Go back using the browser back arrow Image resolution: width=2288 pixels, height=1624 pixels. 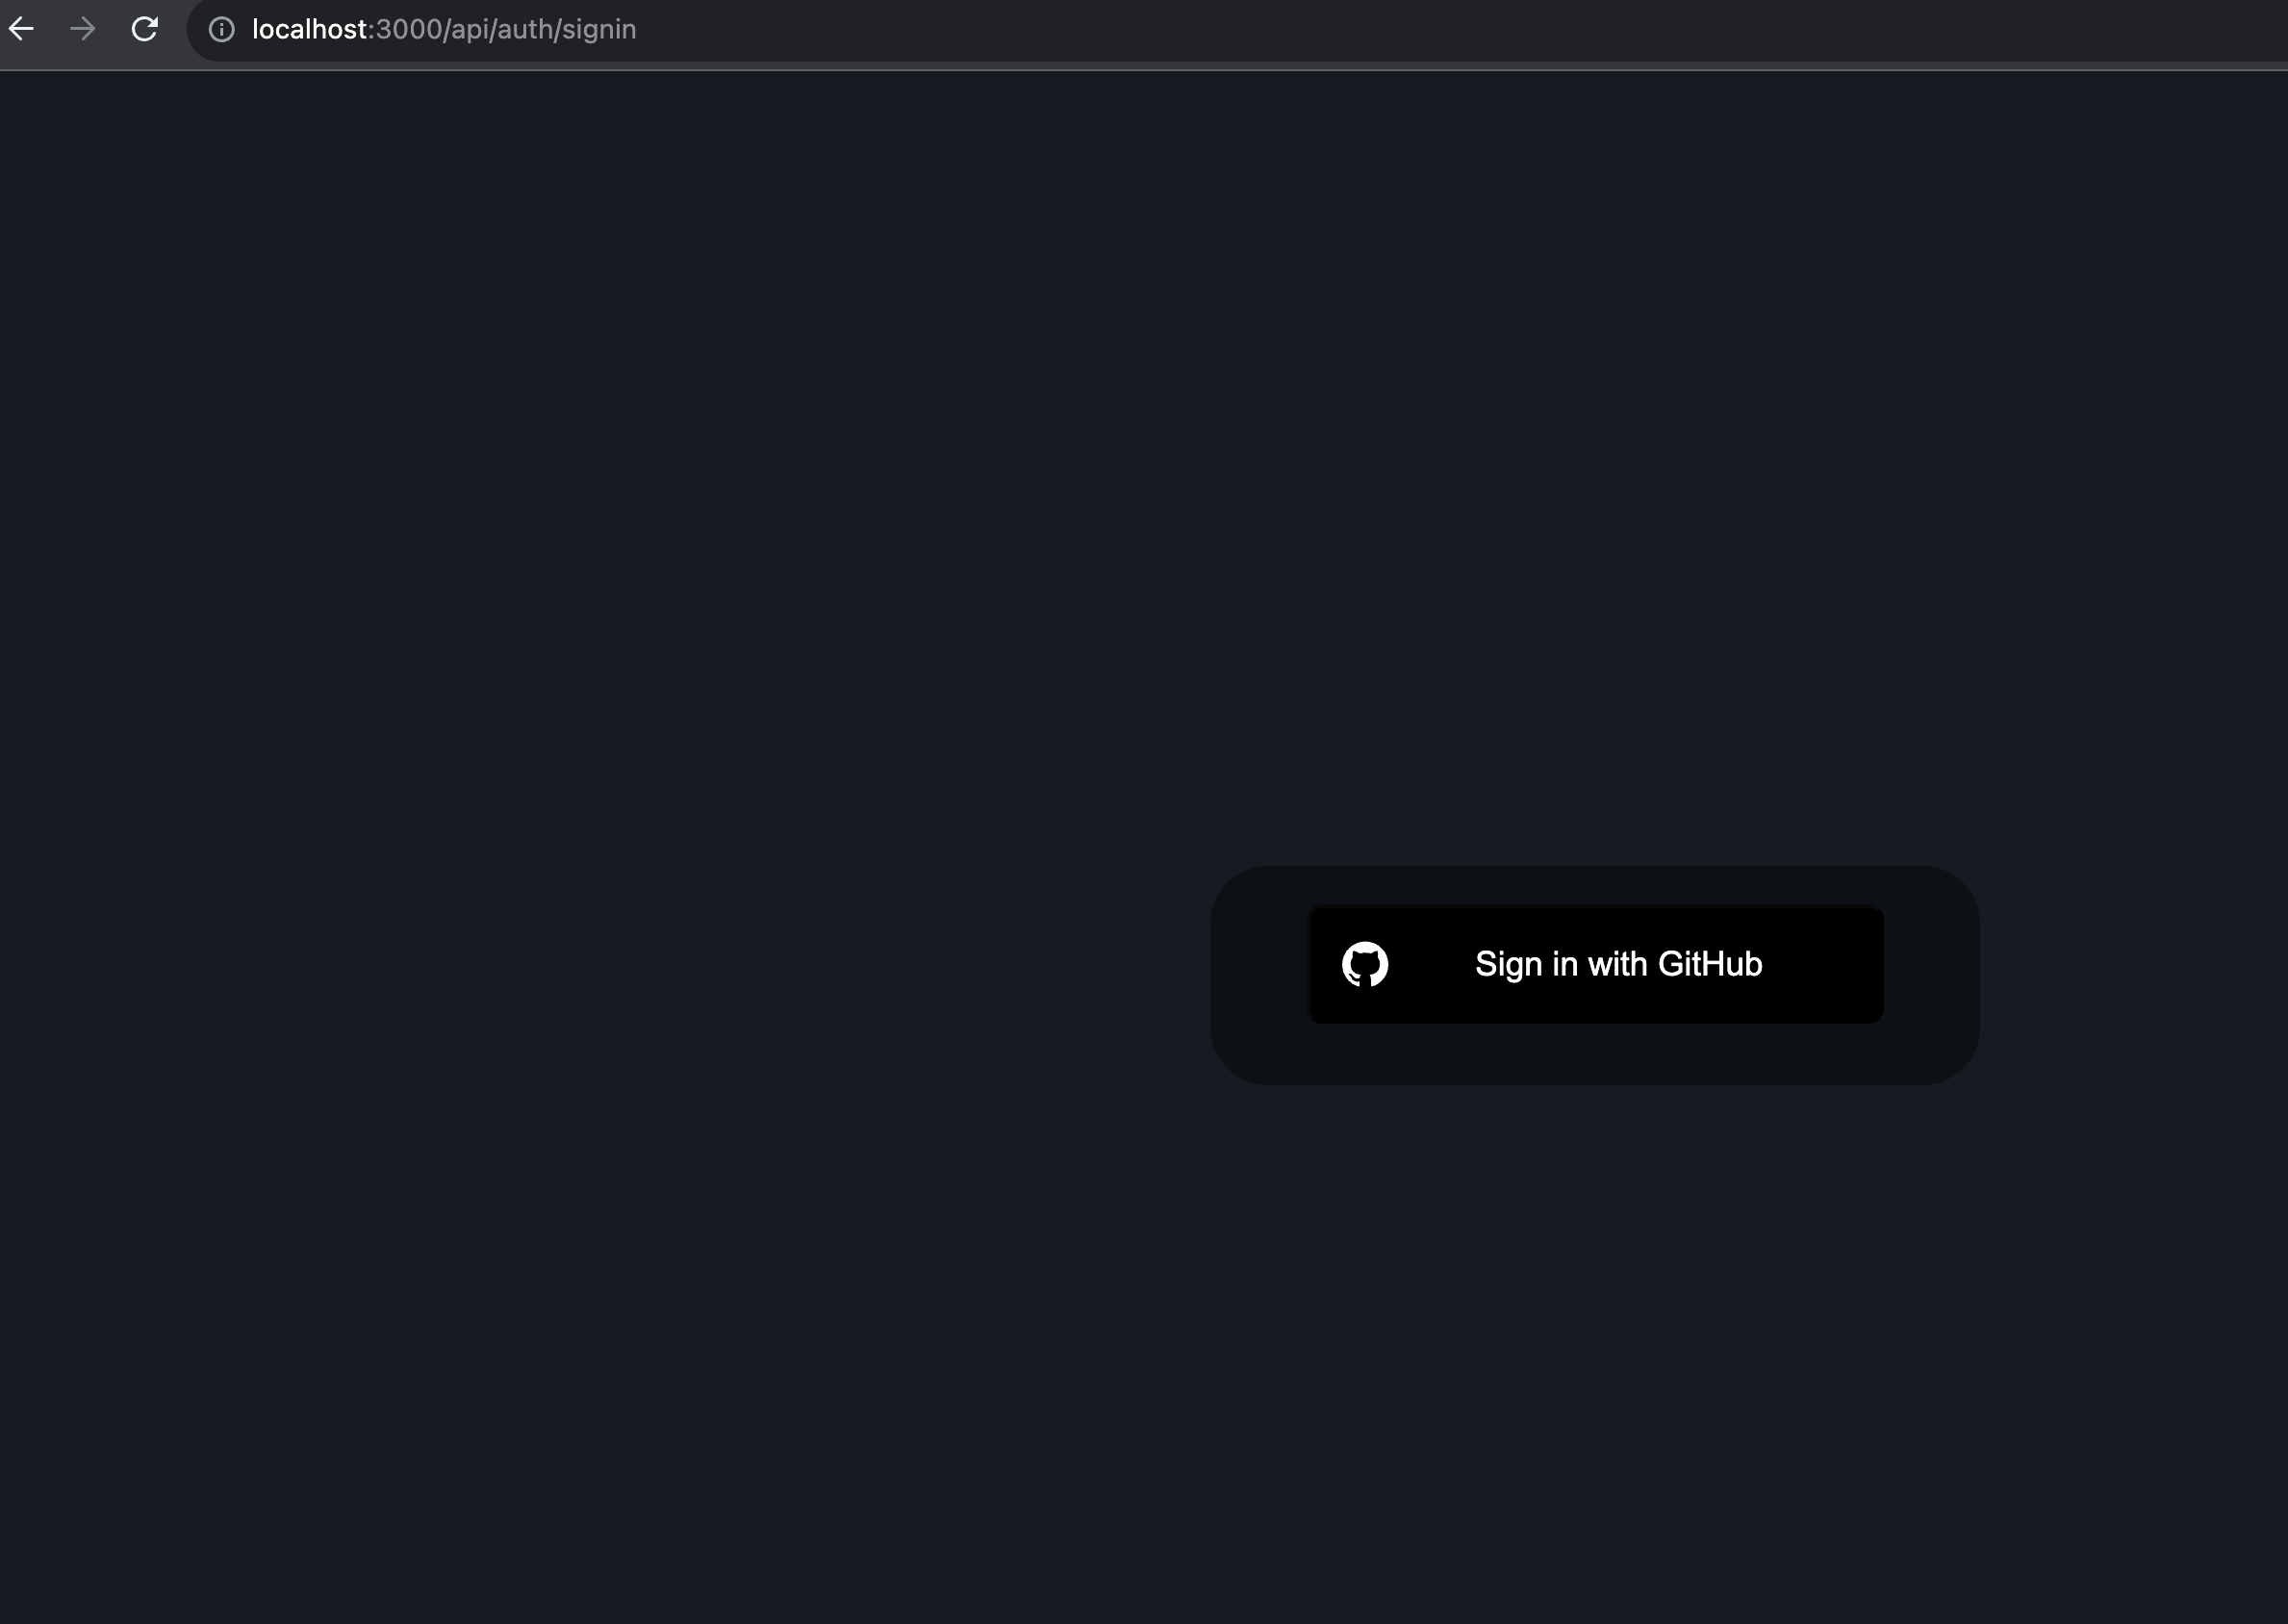pyautogui.click(x=21, y=29)
